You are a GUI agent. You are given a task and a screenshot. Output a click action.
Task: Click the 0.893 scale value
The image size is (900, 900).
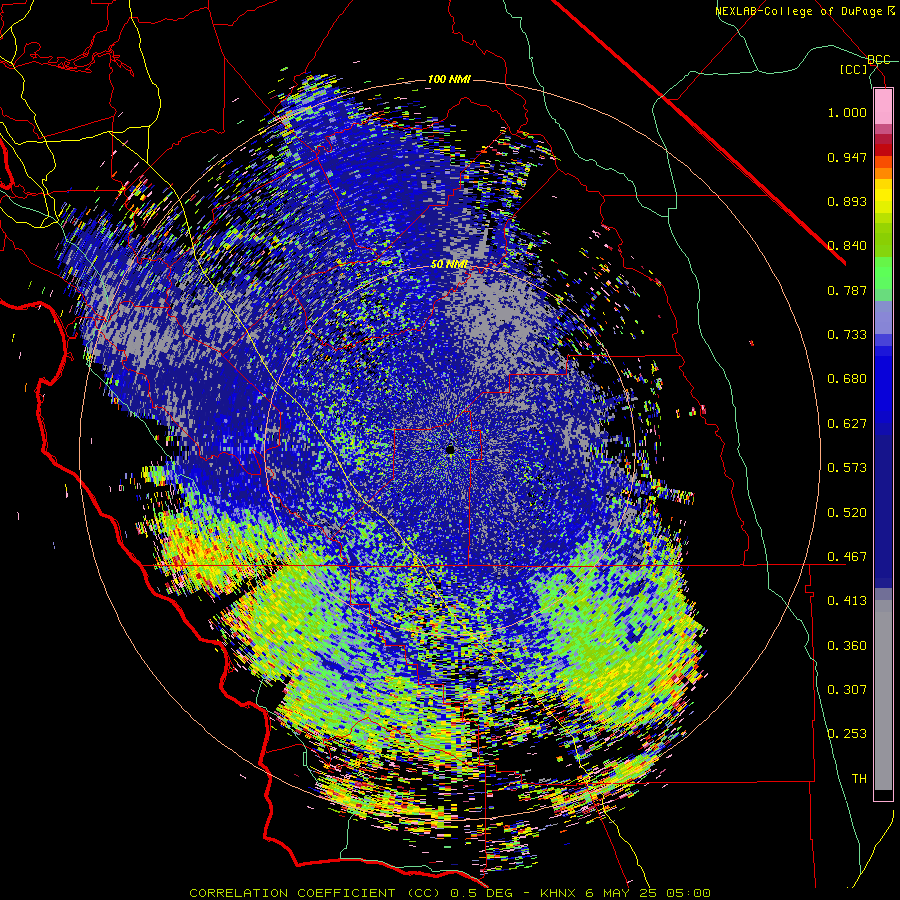pyautogui.click(x=847, y=201)
